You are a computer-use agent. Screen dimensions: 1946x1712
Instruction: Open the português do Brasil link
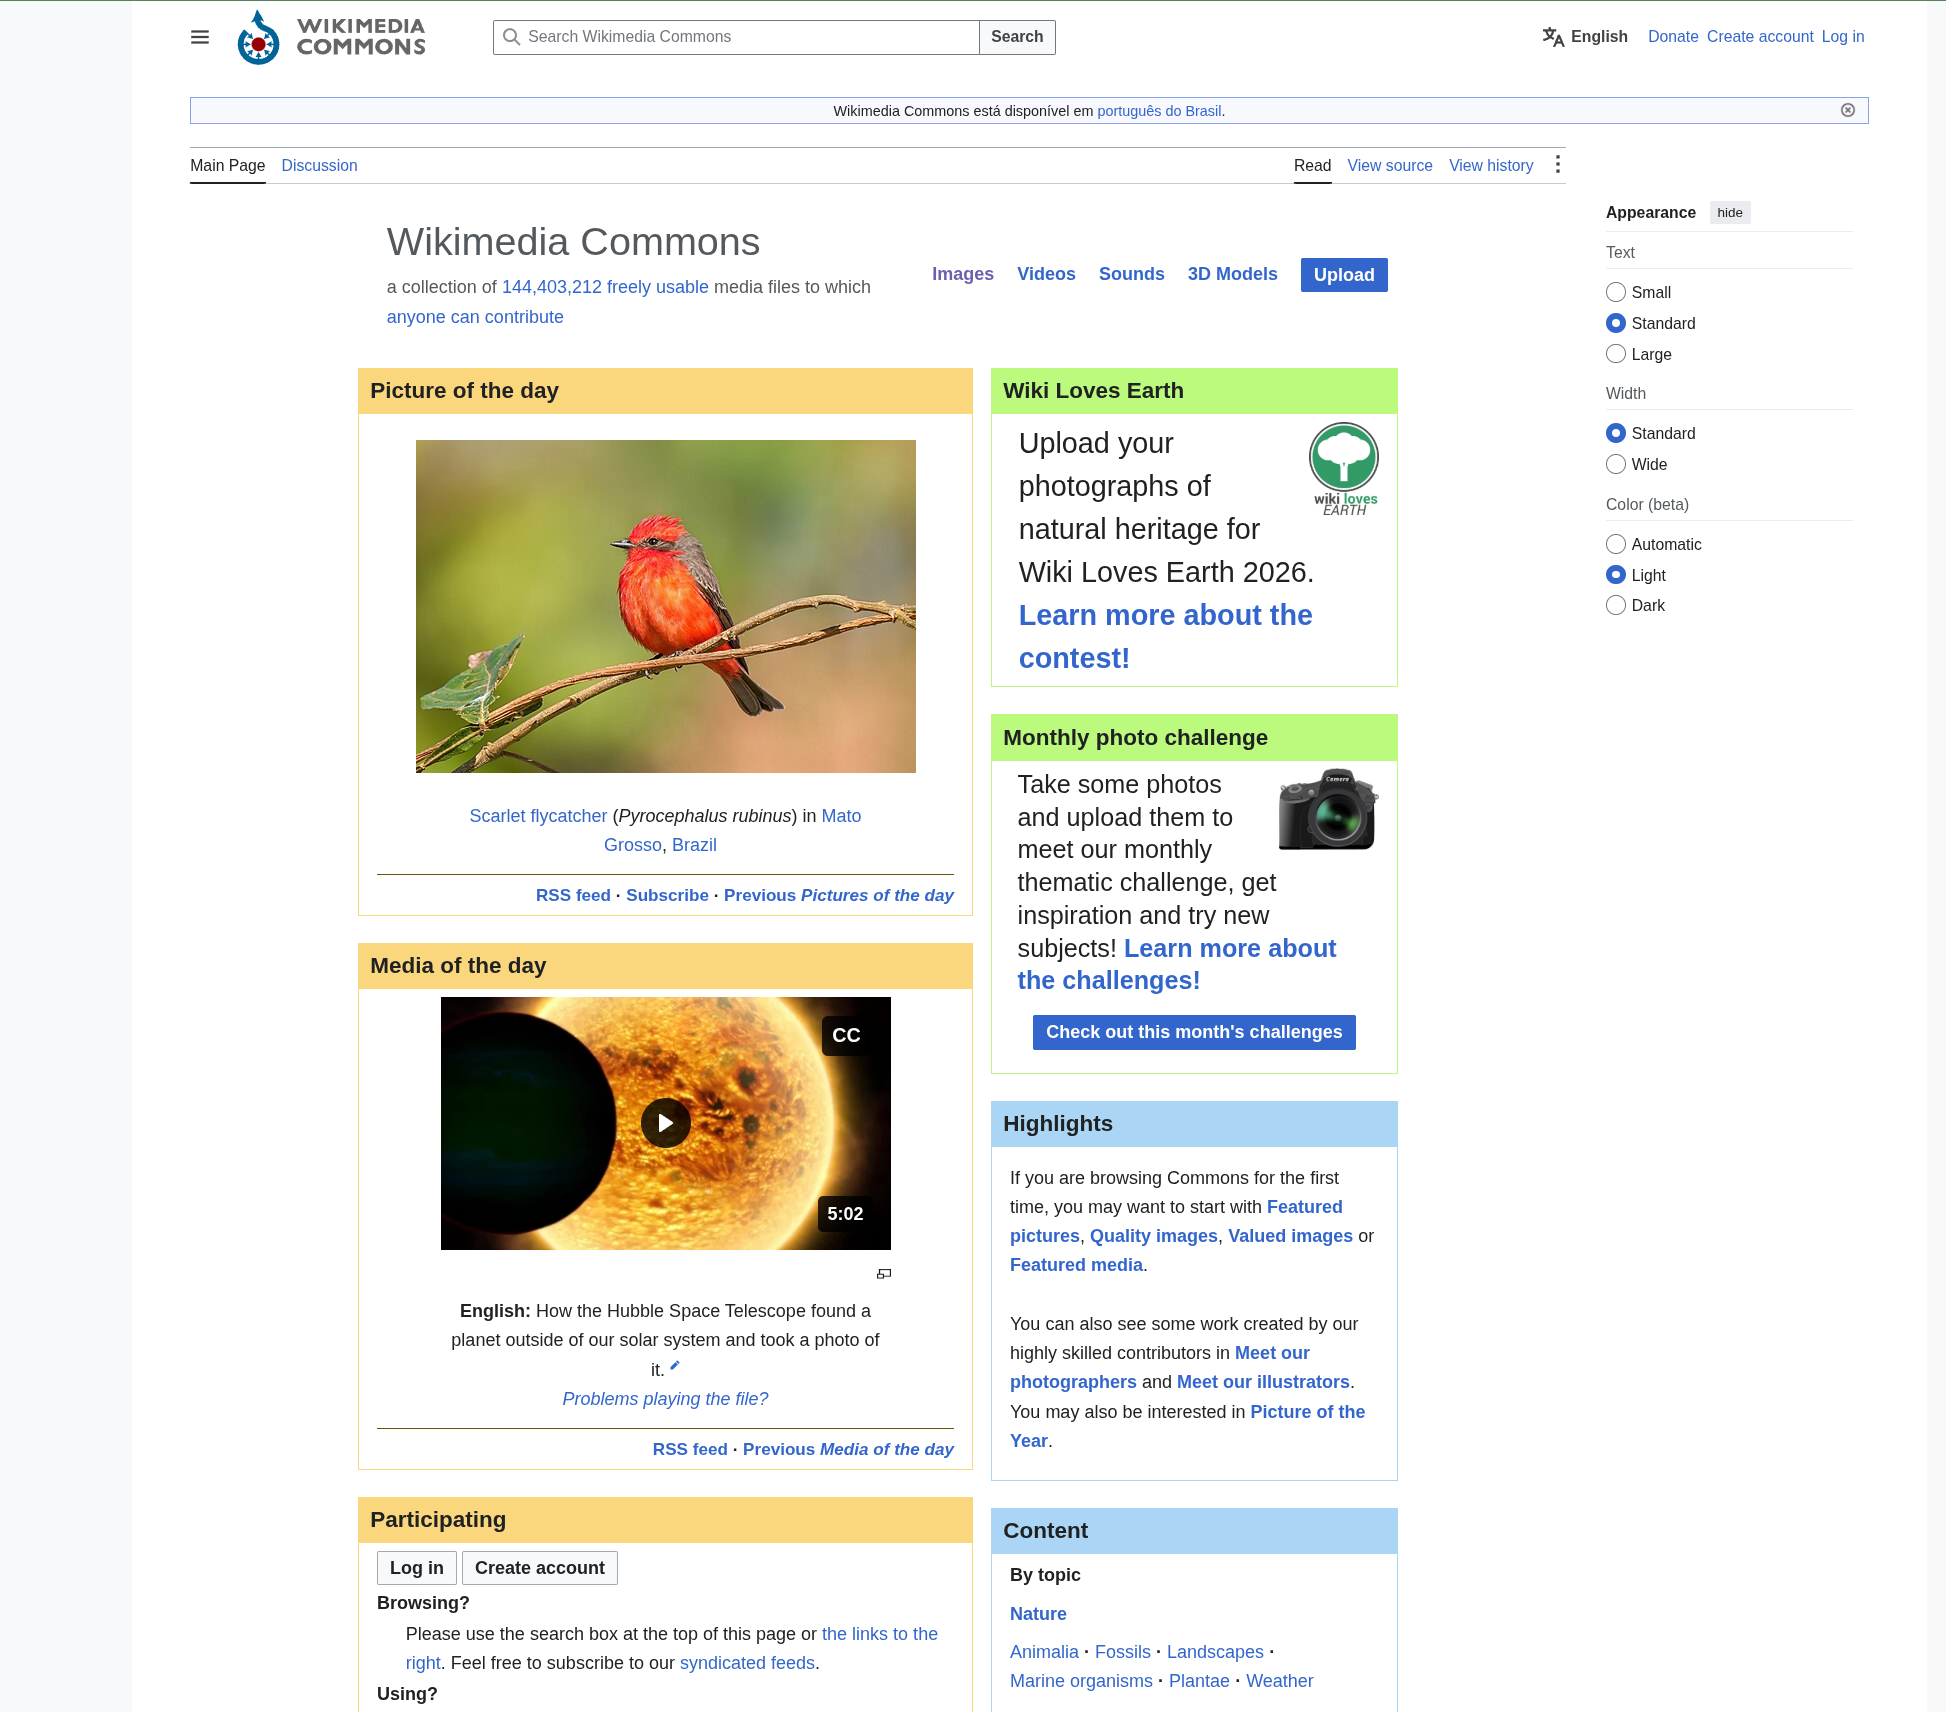coord(1159,111)
